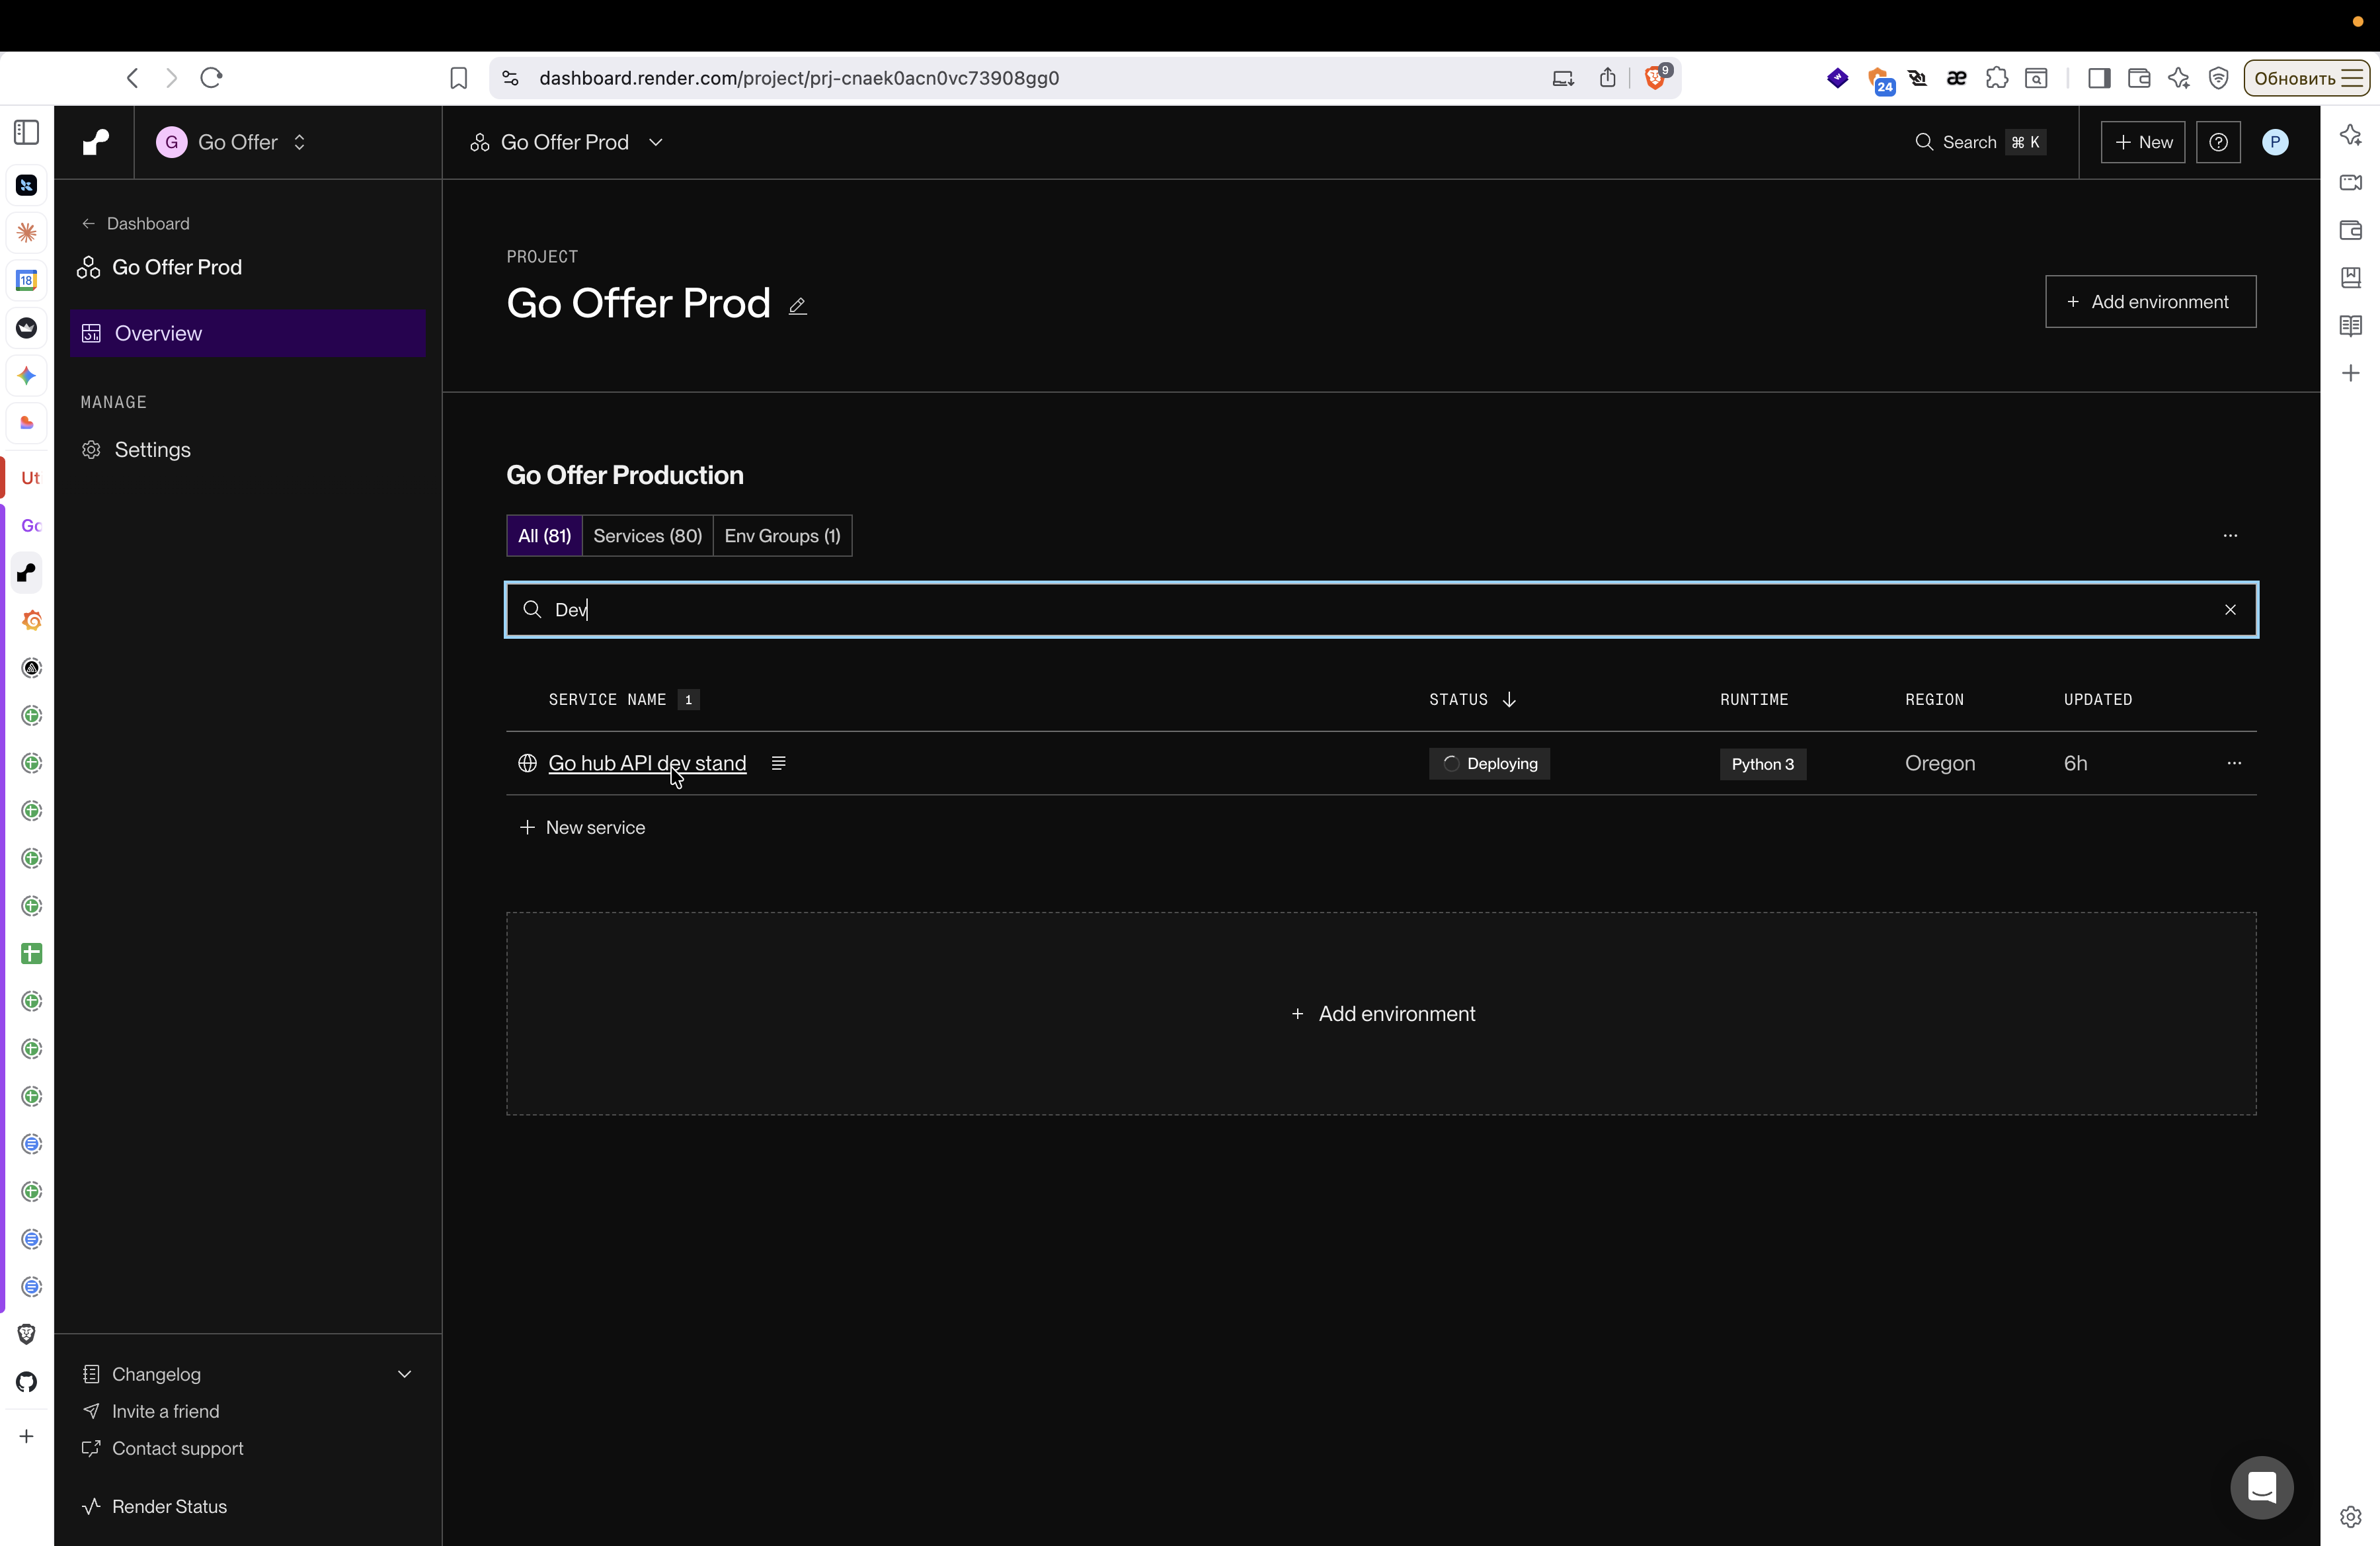View logs icon for Go hub API
The image size is (2380, 1546).
[x=778, y=763]
